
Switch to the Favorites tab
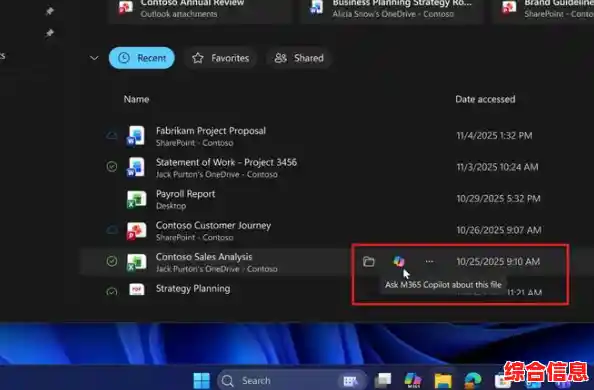(x=221, y=58)
